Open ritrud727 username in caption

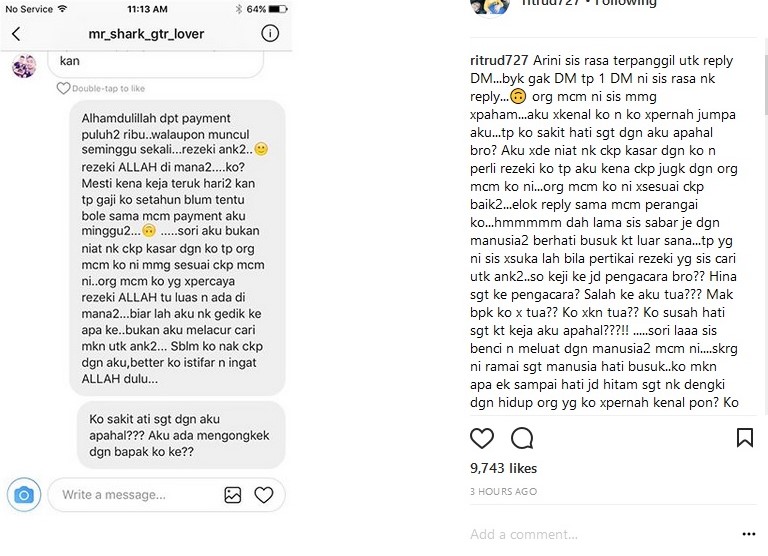tap(499, 60)
